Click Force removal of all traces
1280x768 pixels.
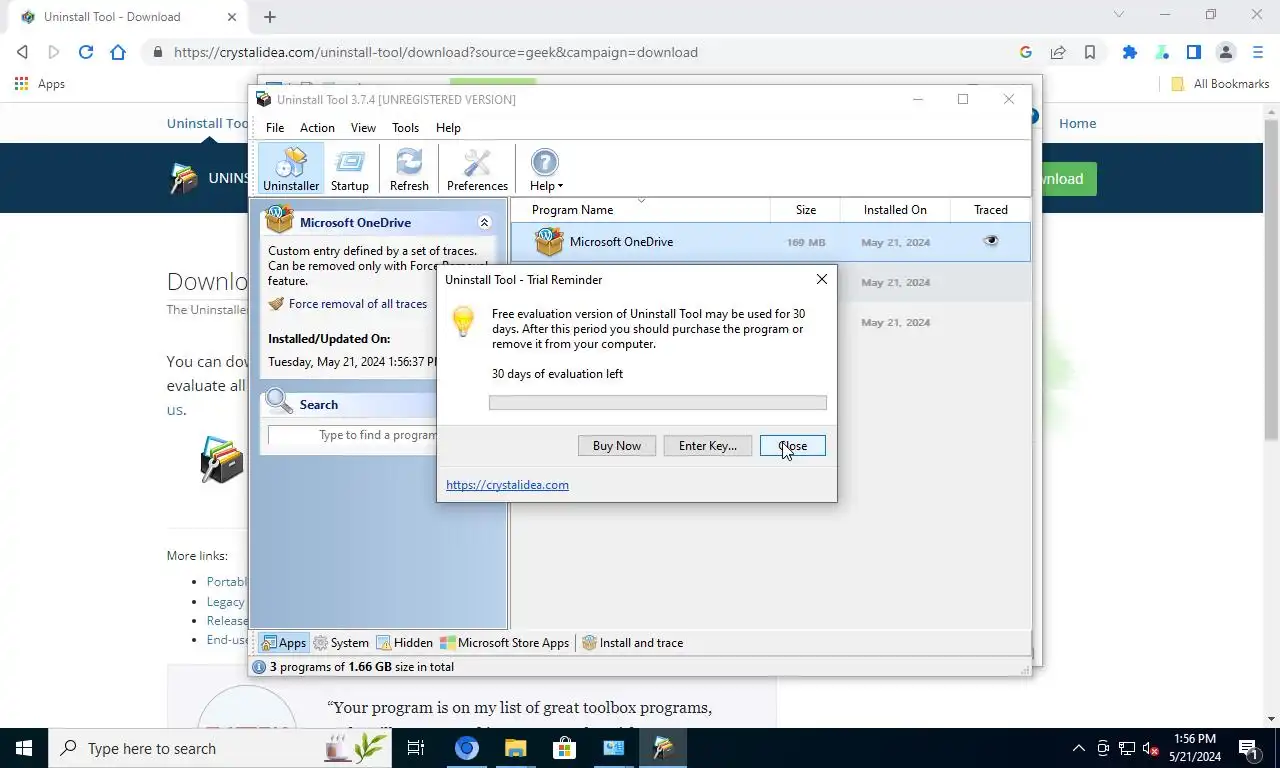tap(358, 304)
